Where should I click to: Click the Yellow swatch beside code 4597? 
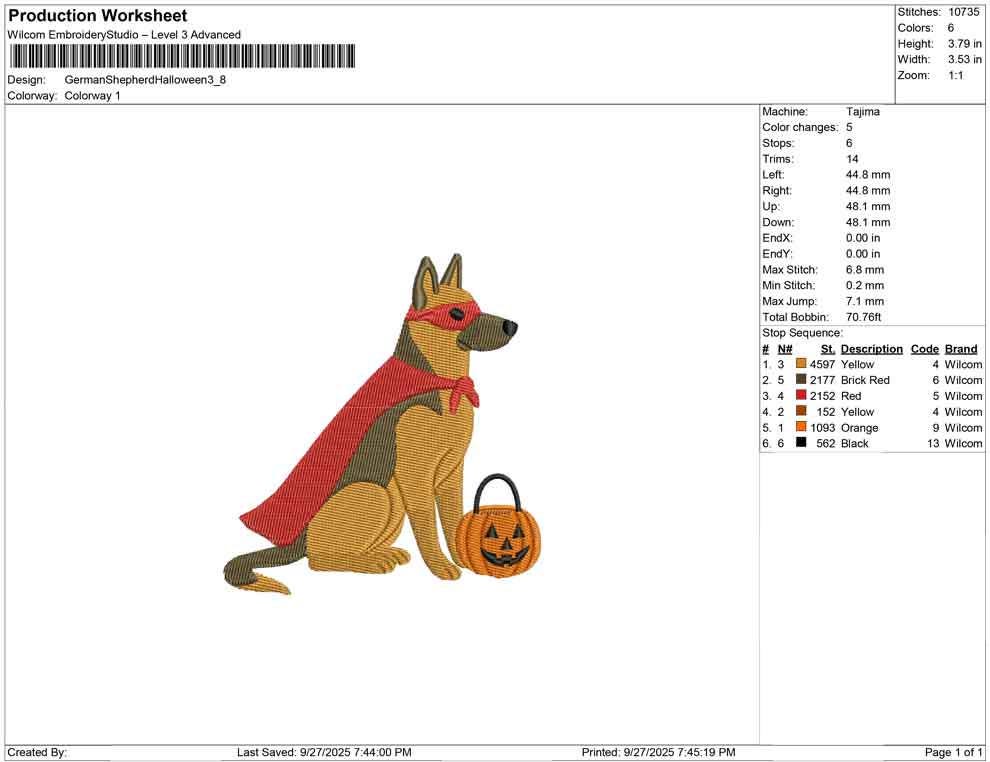(799, 364)
